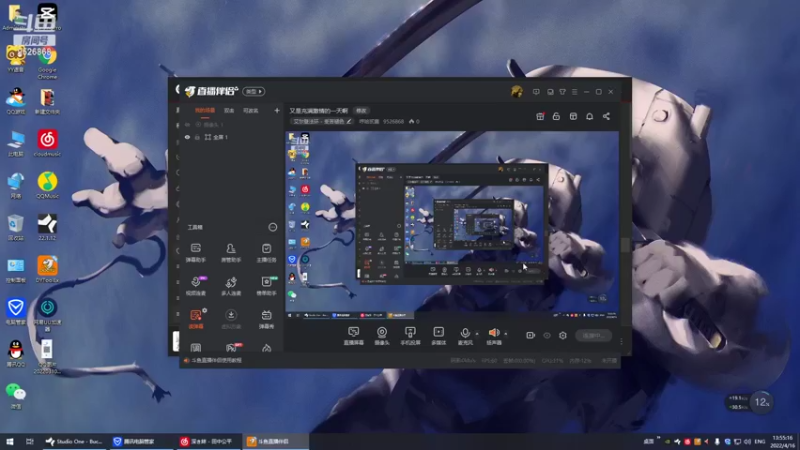Image resolution: width=800 pixels, height=450 pixels.
Task: Open the mode switch pill beside logo
Action: coord(254,91)
